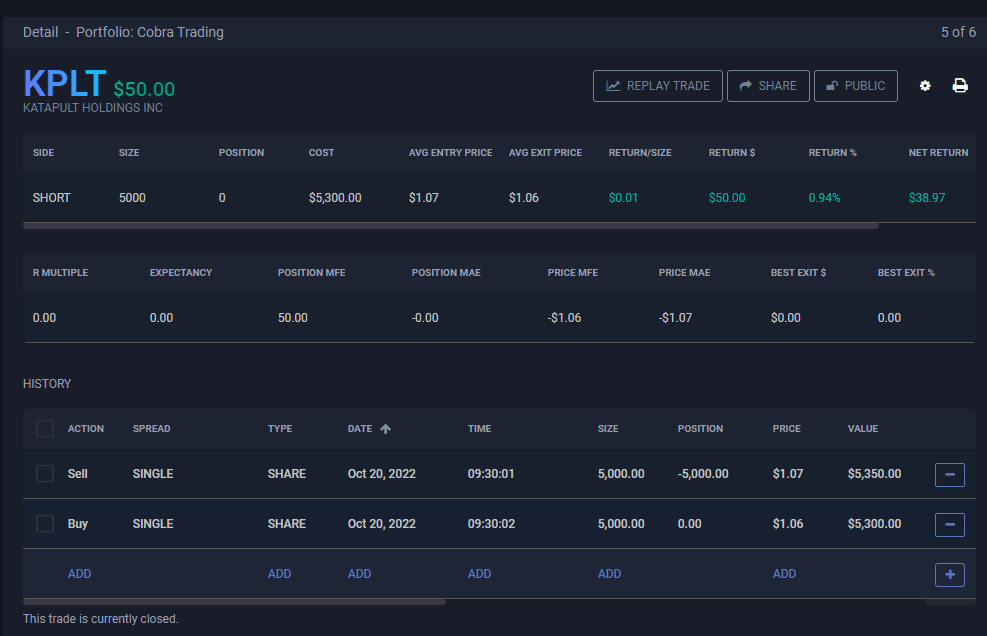The height and width of the screenshot is (636, 987).
Task: Click the Replay Trade button
Action: (657, 86)
